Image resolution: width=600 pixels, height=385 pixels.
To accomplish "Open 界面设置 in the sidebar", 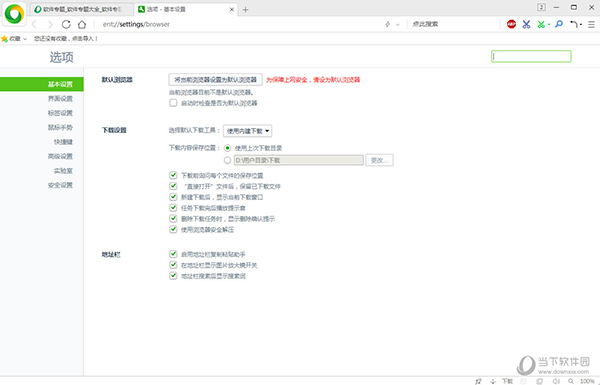I will coord(60,99).
